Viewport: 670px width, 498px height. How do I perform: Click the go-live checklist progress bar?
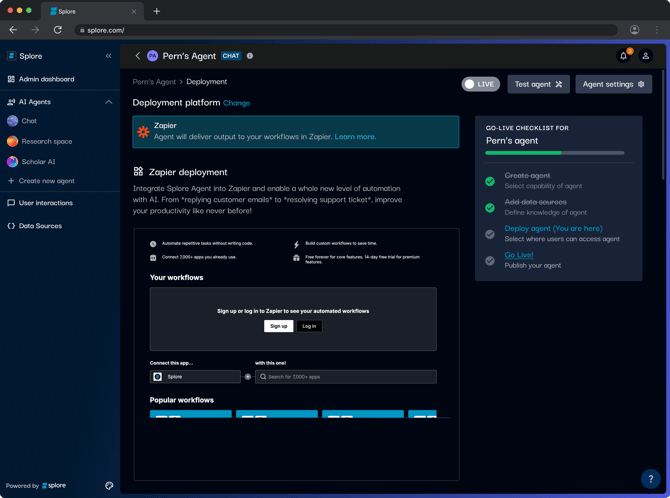pos(555,153)
